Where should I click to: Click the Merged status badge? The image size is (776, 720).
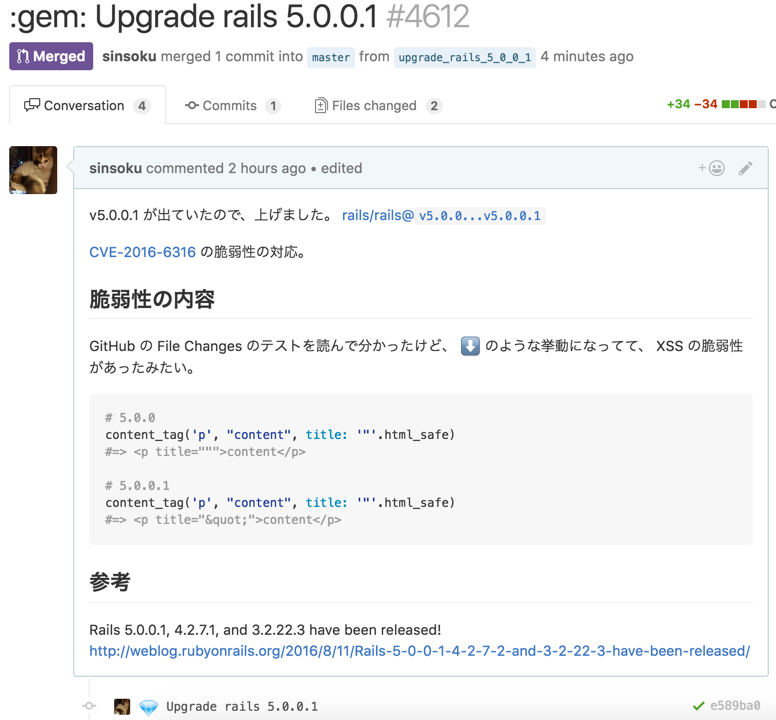pyautogui.click(x=51, y=56)
